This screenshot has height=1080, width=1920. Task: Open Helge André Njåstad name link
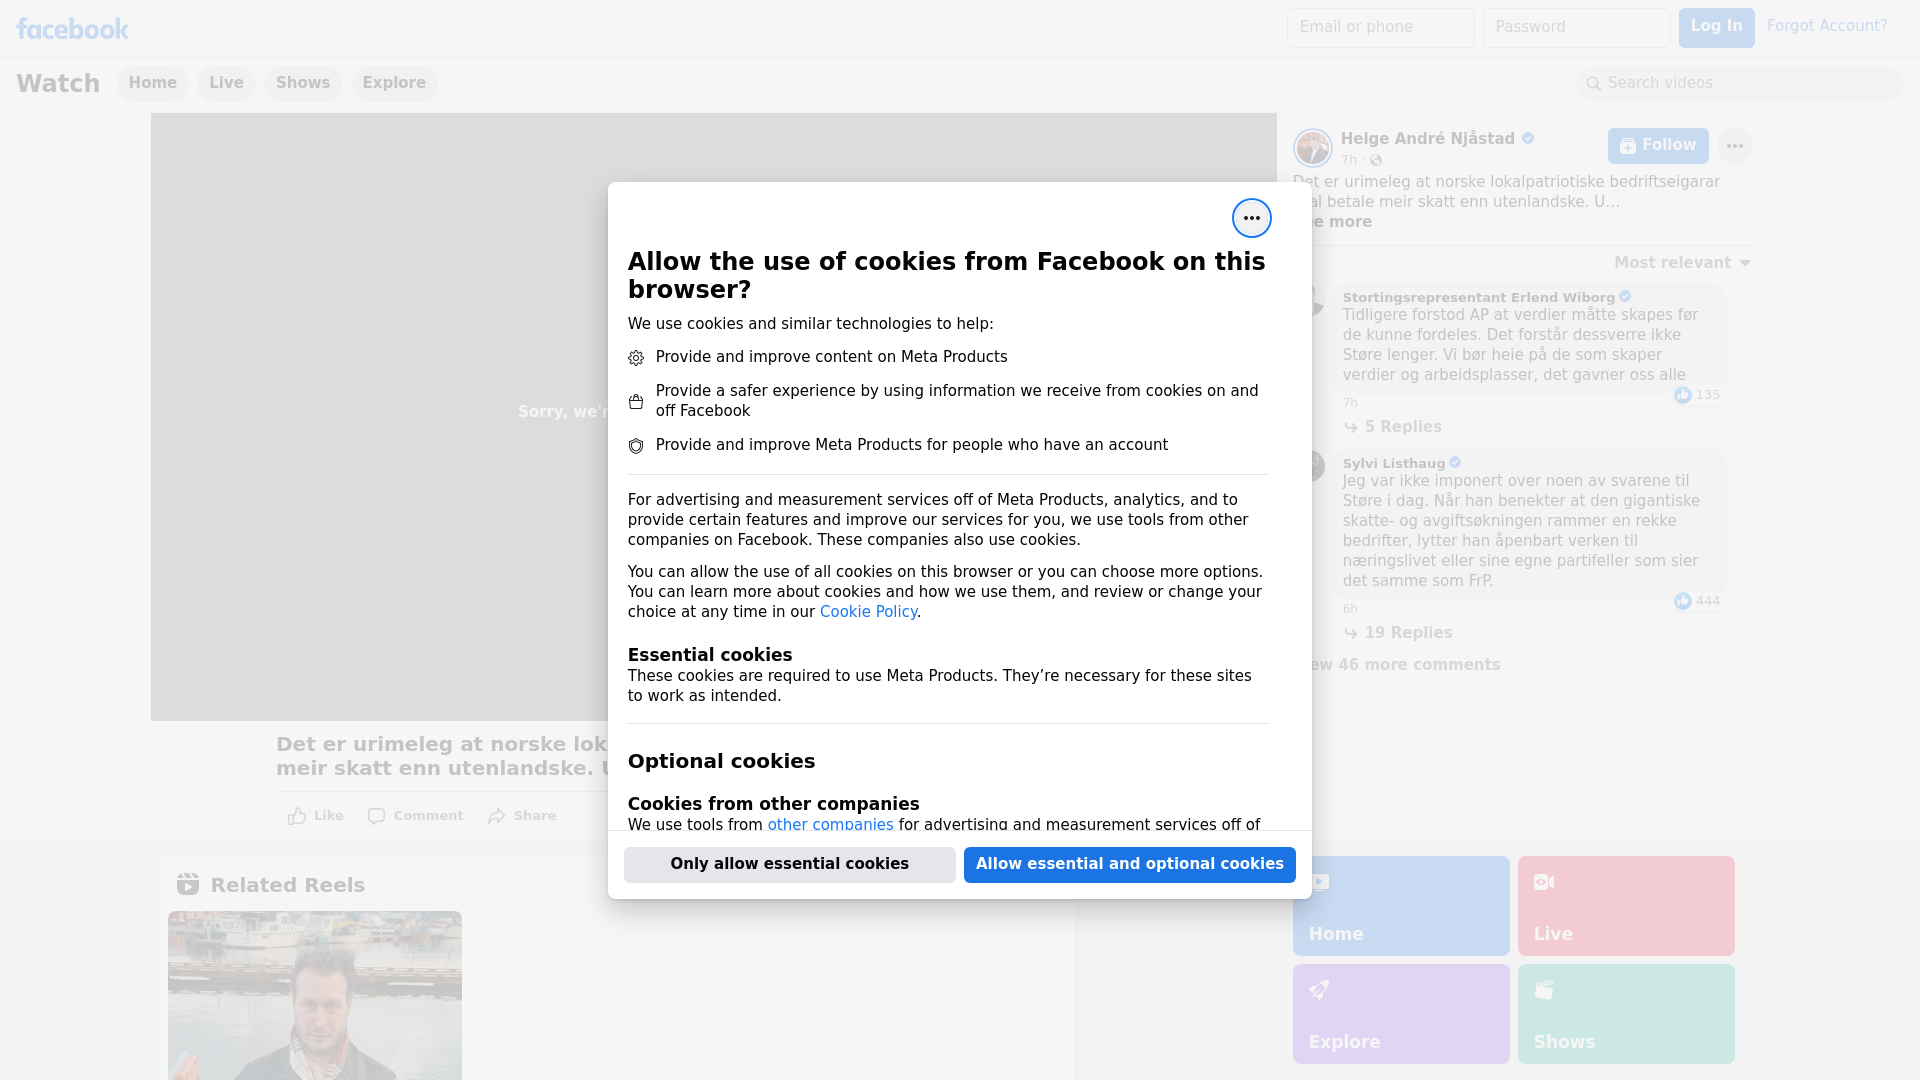click(1427, 139)
